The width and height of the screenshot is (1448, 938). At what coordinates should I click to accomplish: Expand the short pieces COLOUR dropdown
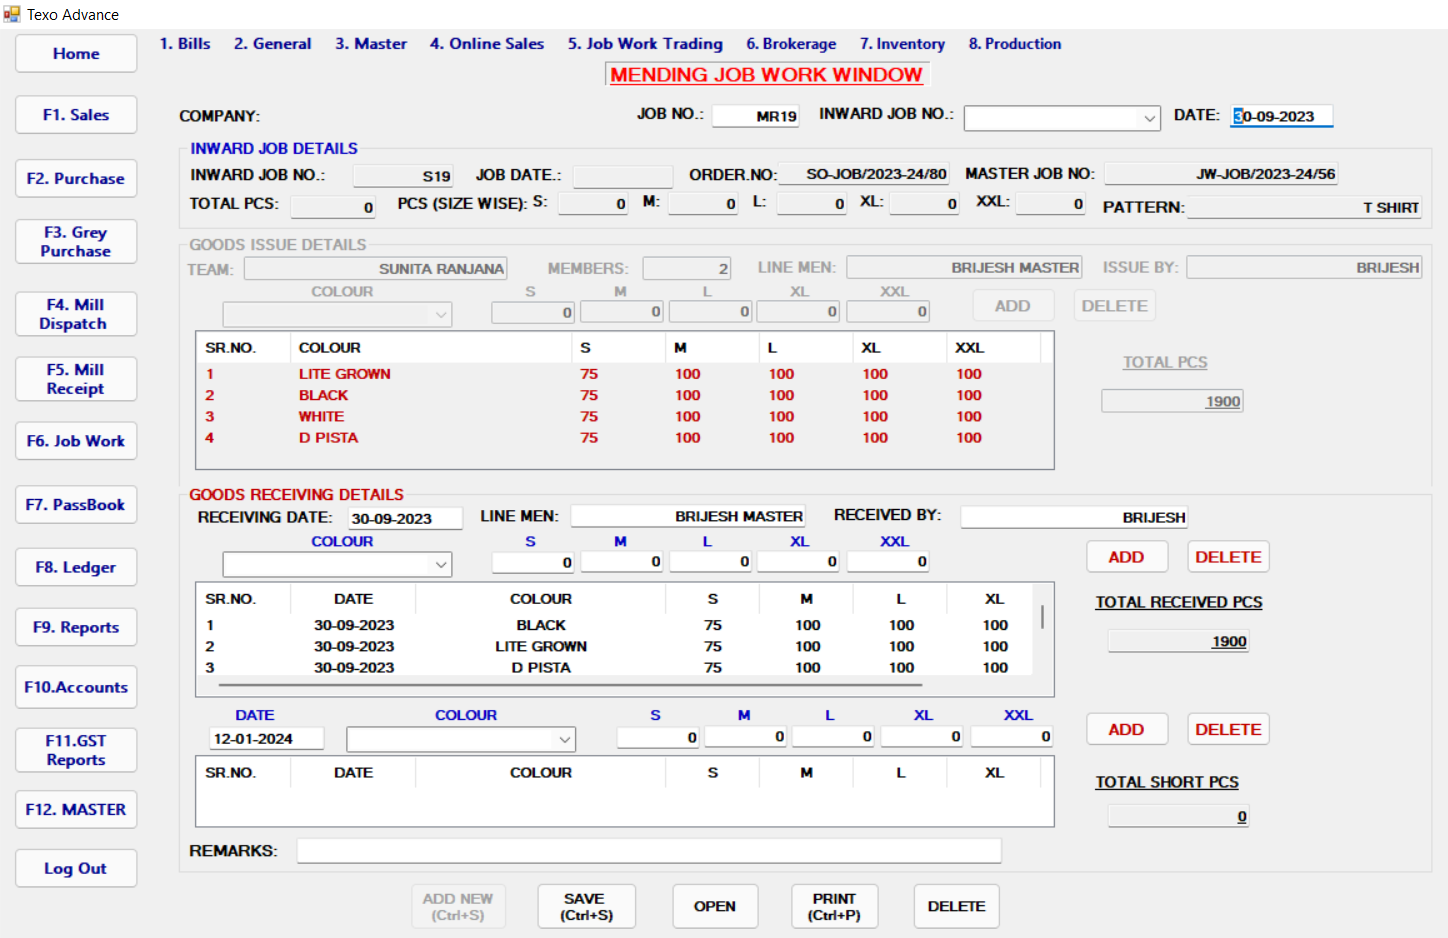[564, 740]
